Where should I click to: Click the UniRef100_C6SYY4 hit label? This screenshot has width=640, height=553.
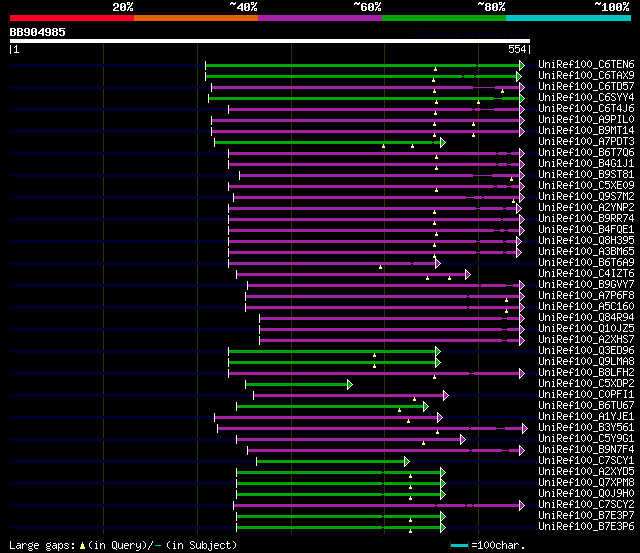click(x=586, y=98)
